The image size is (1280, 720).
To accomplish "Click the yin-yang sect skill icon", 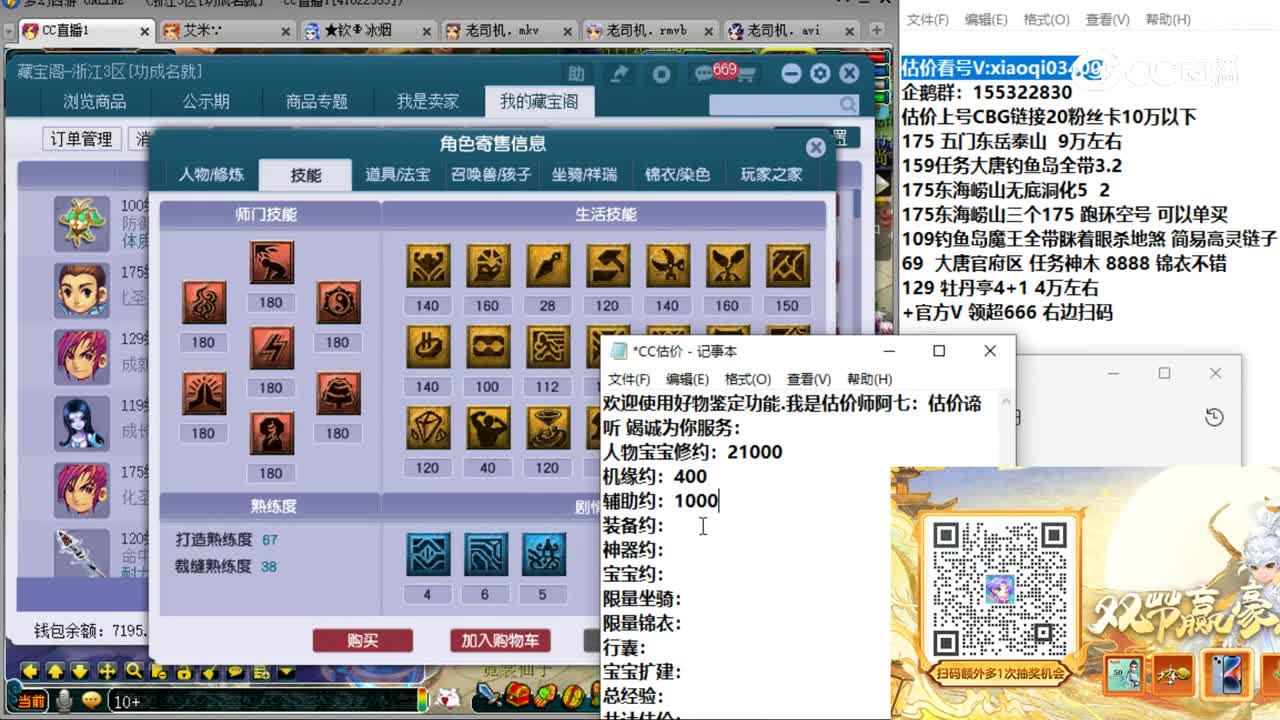I will pos(338,302).
